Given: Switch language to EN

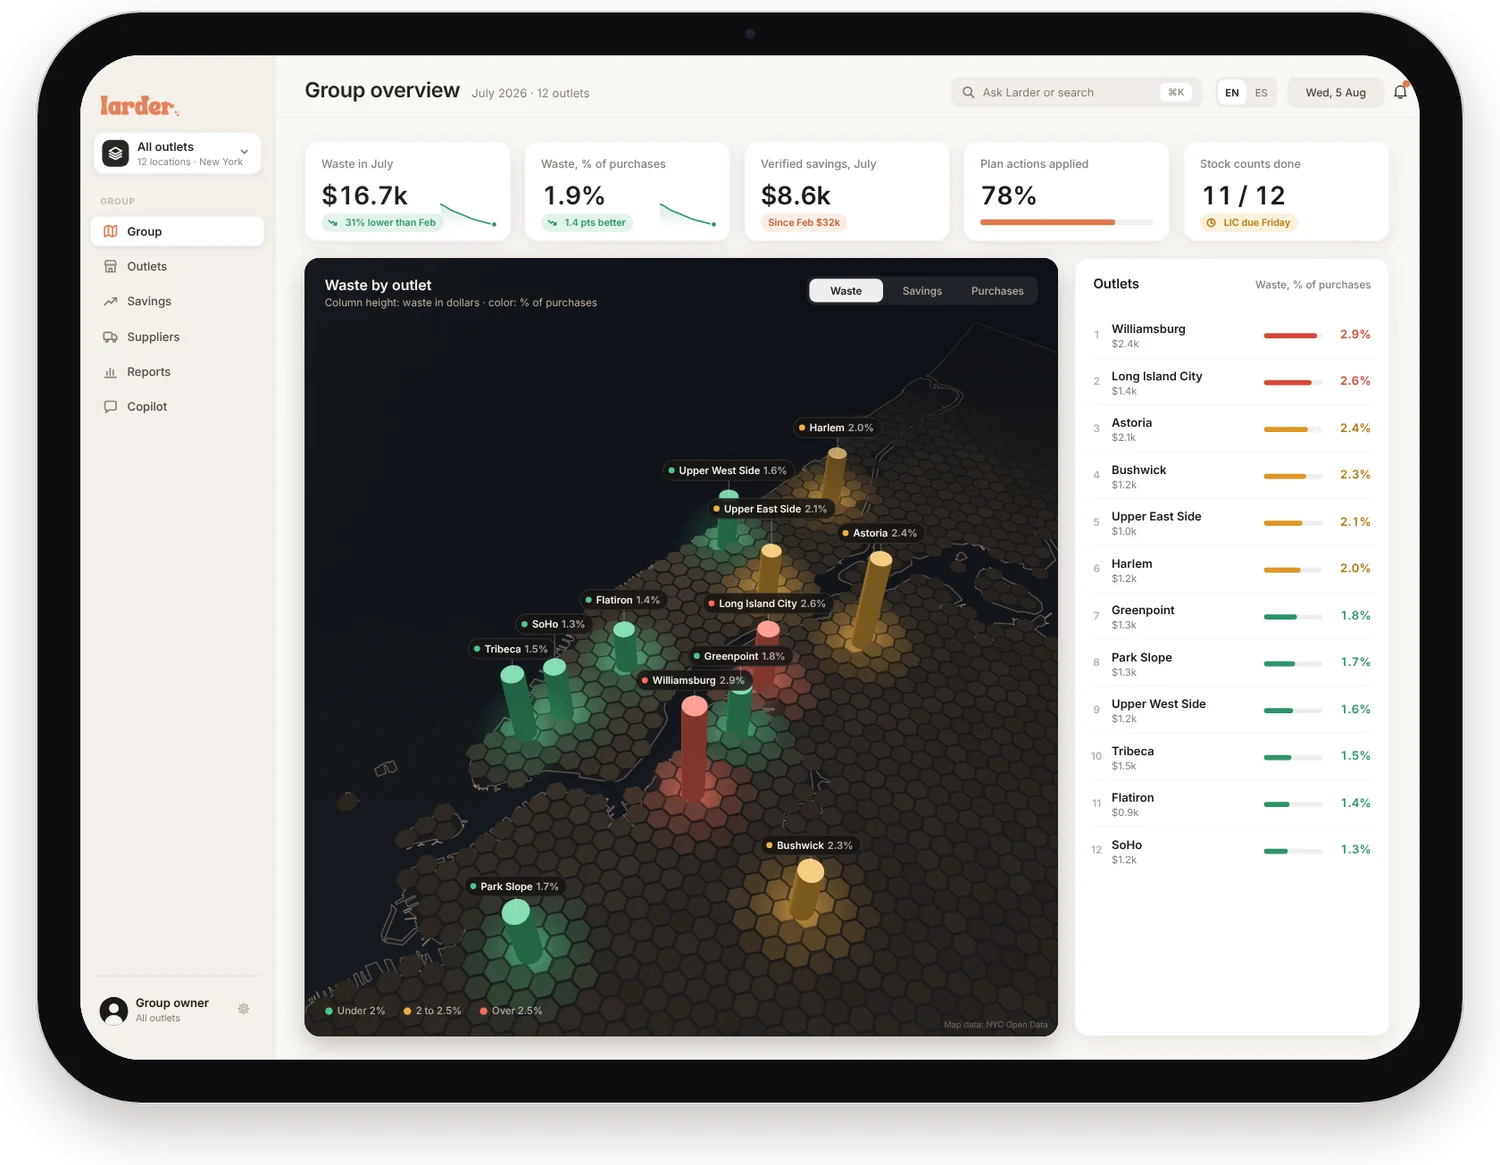Looking at the screenshot, I should [1232, 93].
